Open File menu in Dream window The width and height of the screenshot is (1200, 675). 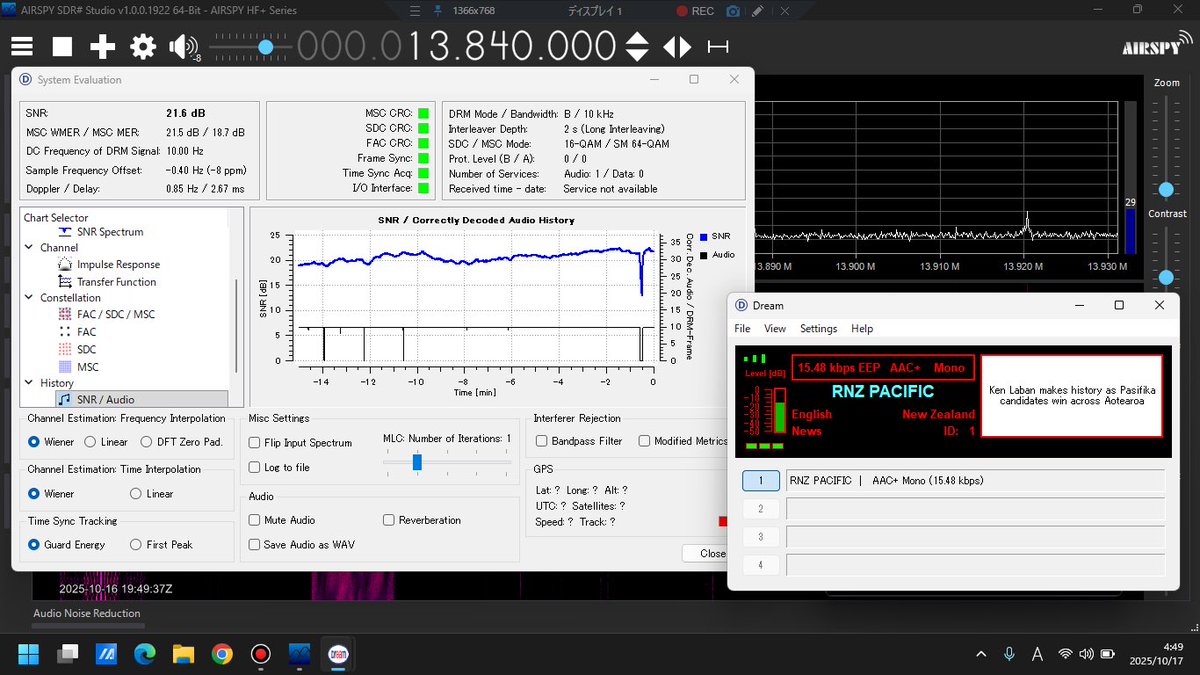click(x=742, y=329)
